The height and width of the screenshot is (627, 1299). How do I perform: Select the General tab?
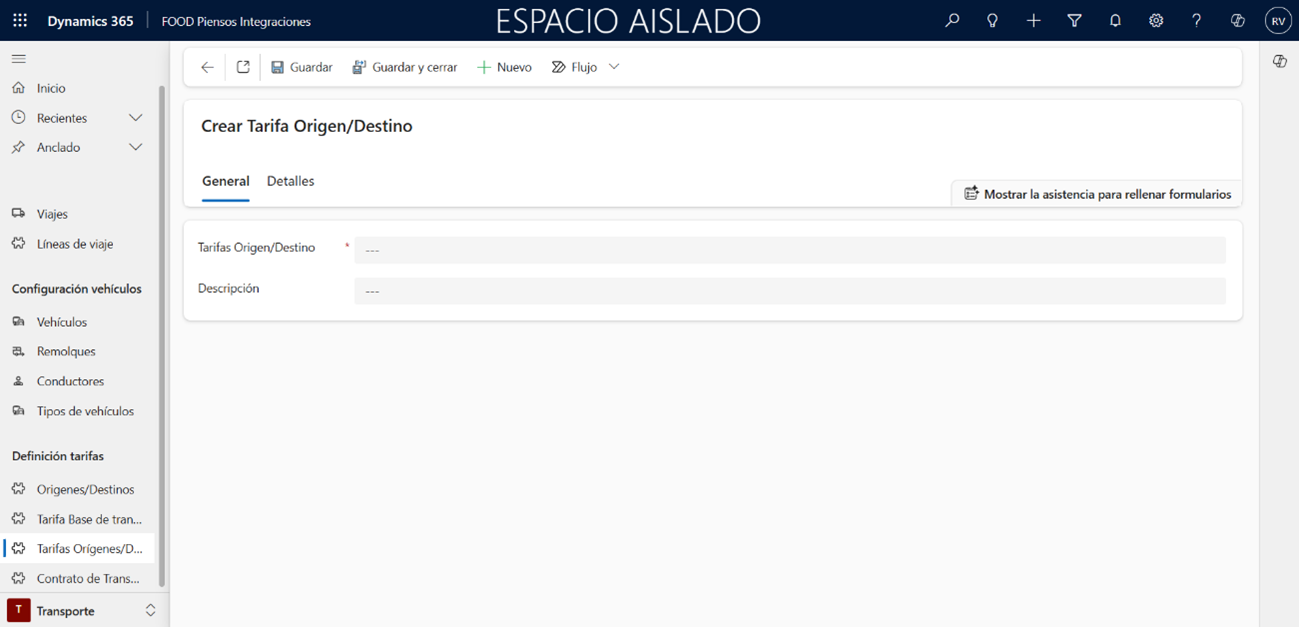coord(225,181)
